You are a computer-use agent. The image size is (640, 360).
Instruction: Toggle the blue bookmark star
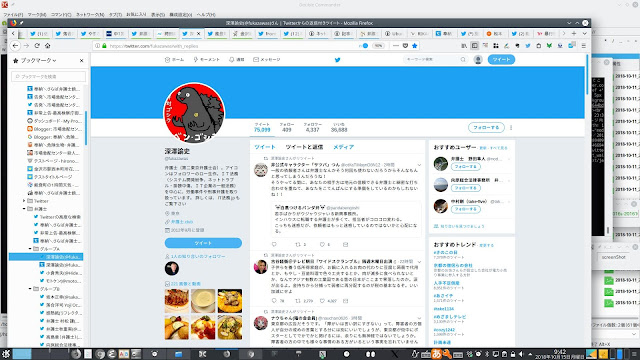pyautogui.click(x=415, y=46)
